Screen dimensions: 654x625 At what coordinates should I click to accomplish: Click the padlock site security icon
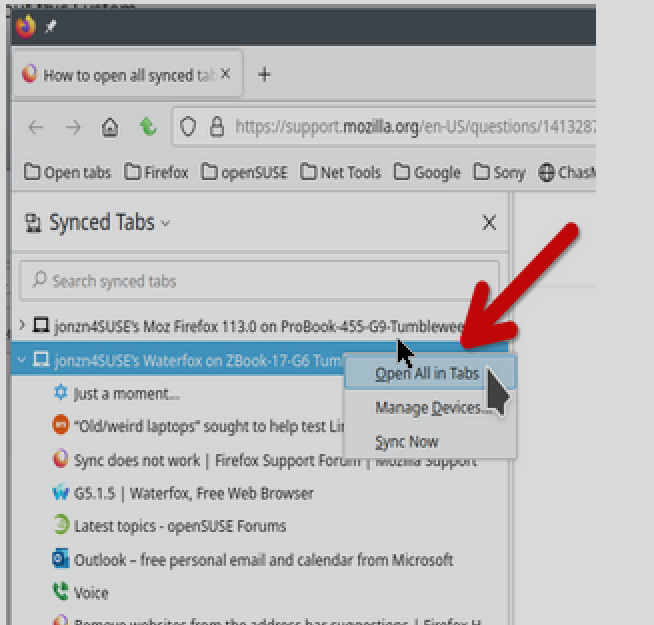(x=217, y=127)
